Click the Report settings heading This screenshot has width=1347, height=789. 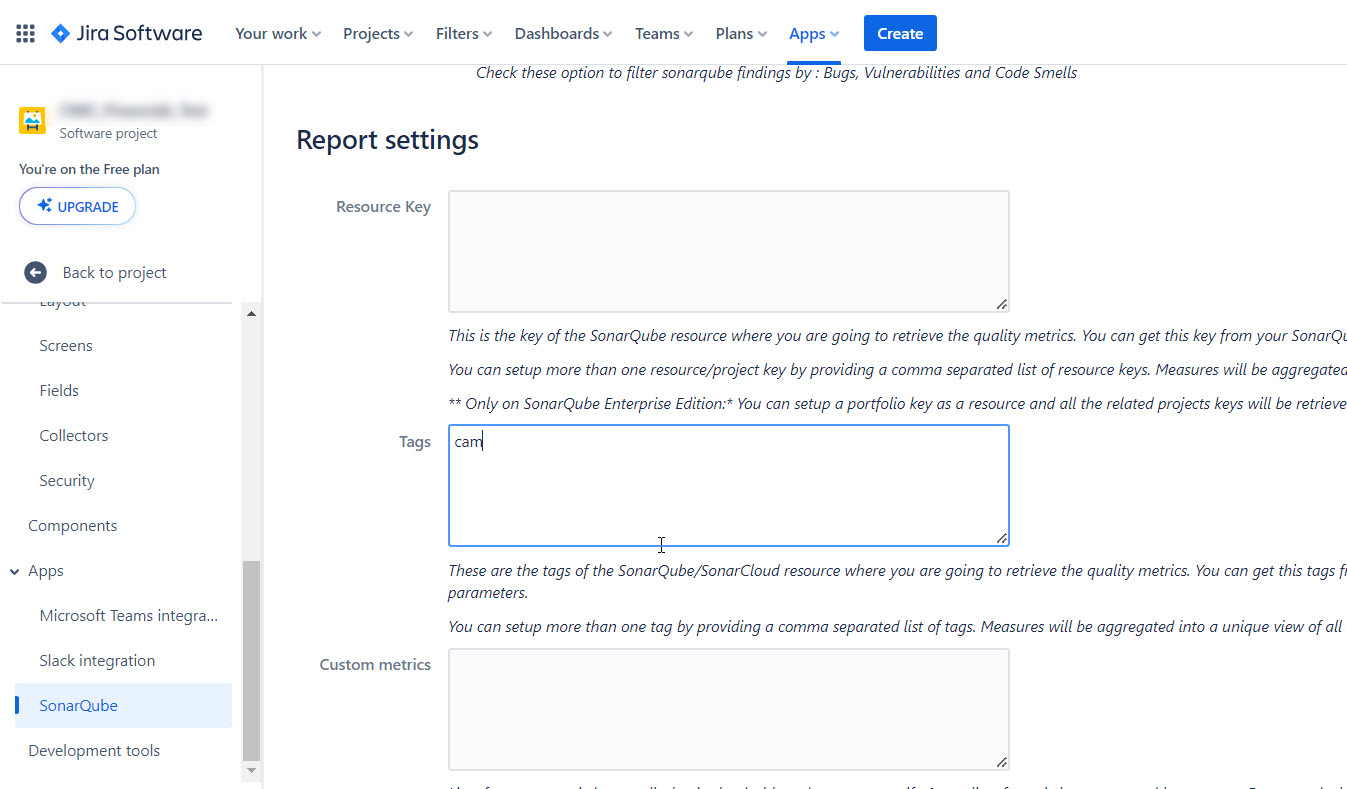pos(388,140)
